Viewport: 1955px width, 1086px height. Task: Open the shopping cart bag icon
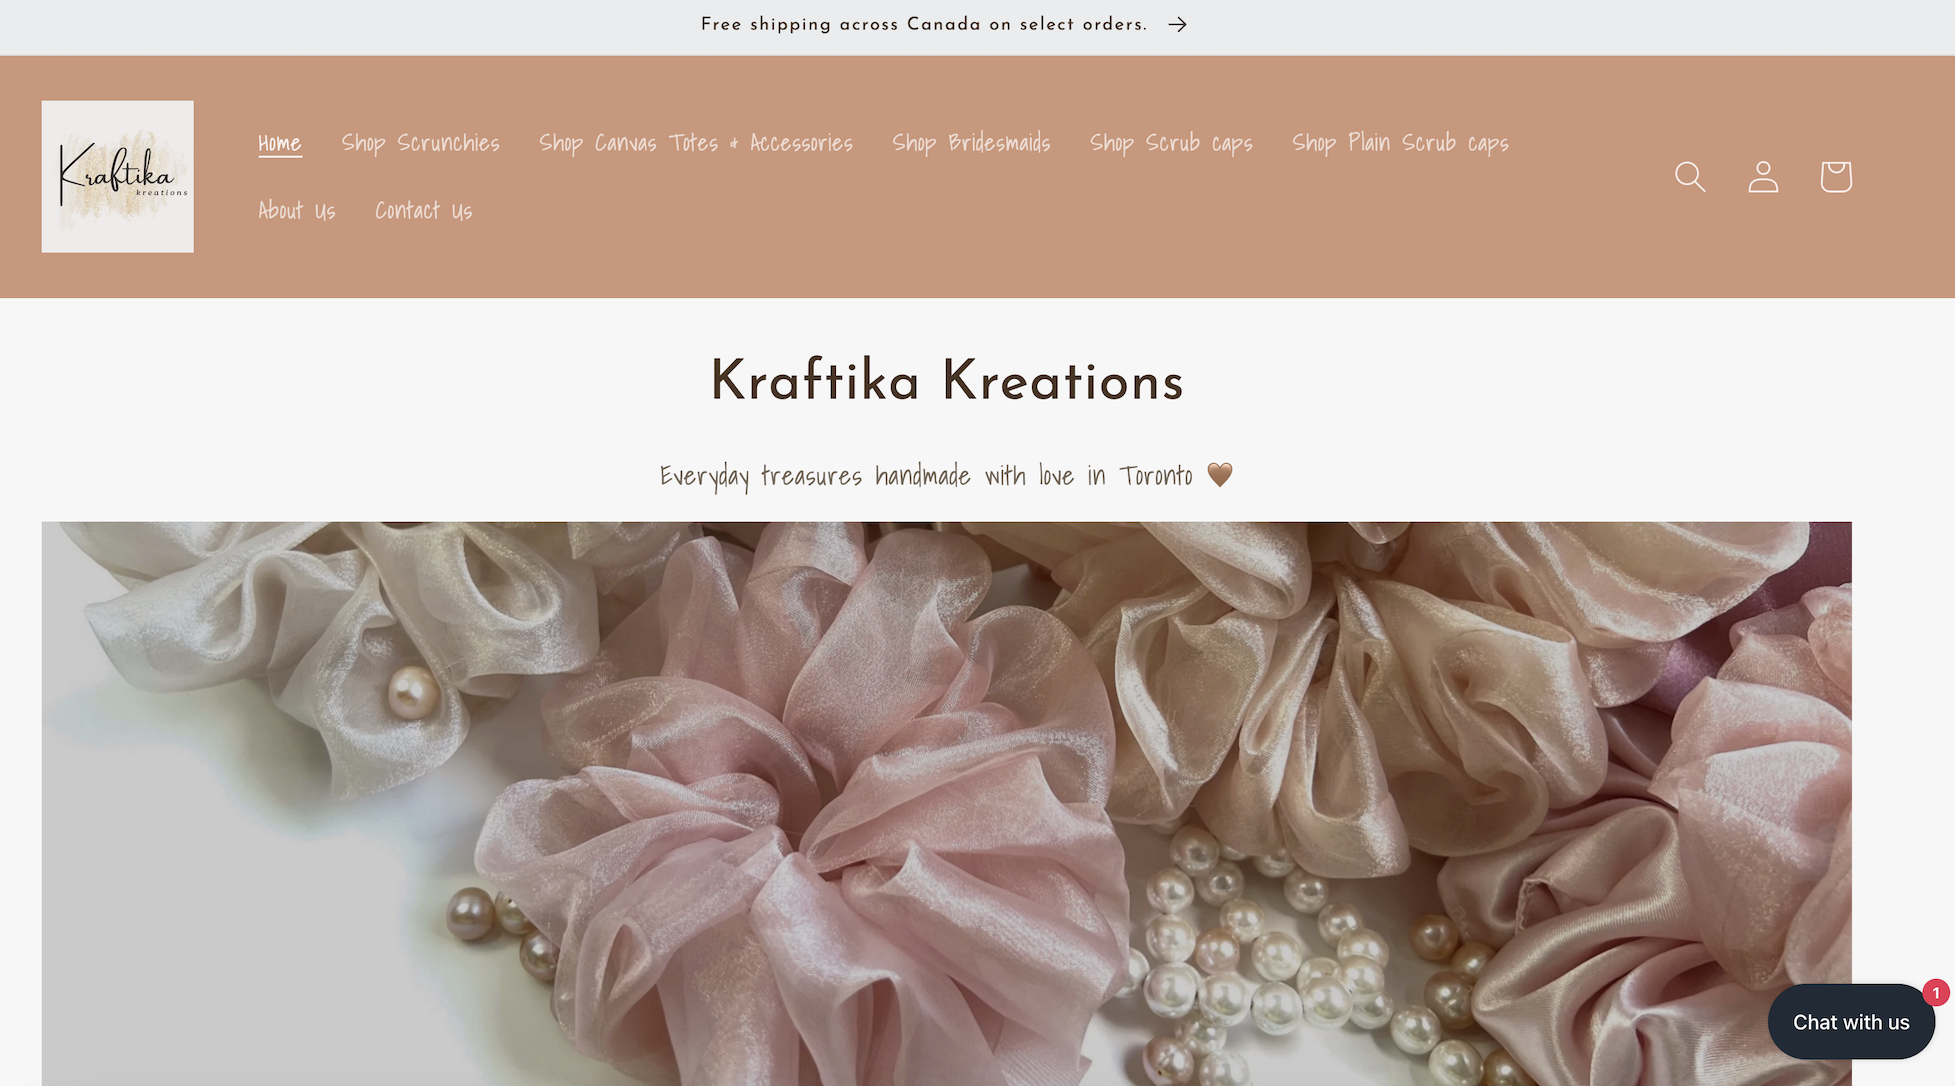[x=1836, y=177]
